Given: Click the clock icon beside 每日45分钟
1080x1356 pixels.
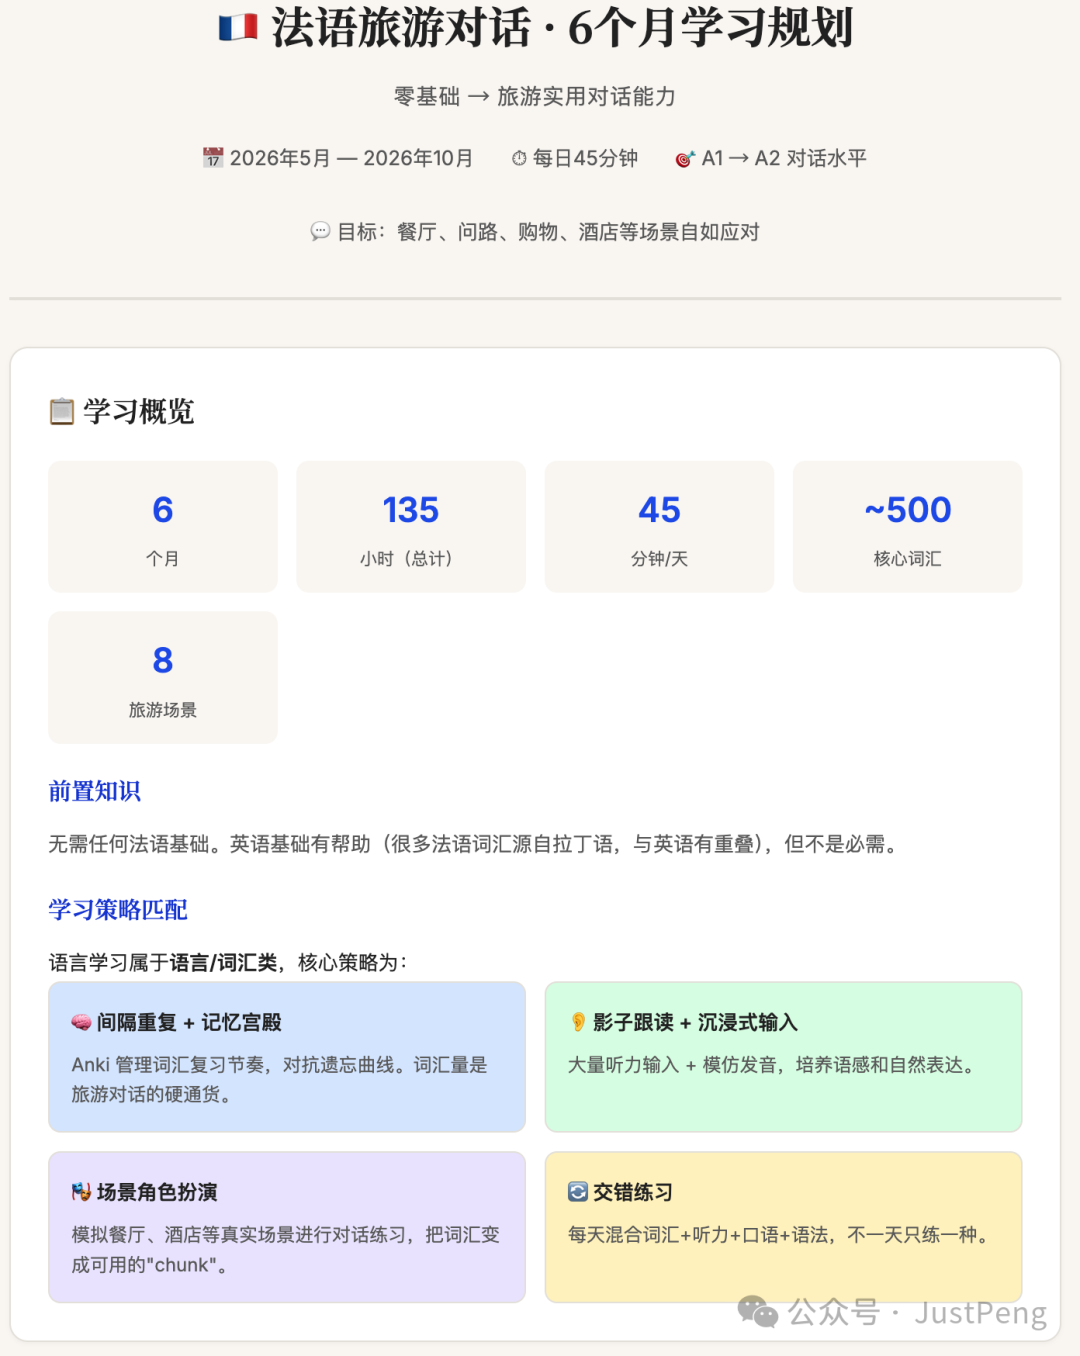Looking at the screenshot, I should coord(519,158).
